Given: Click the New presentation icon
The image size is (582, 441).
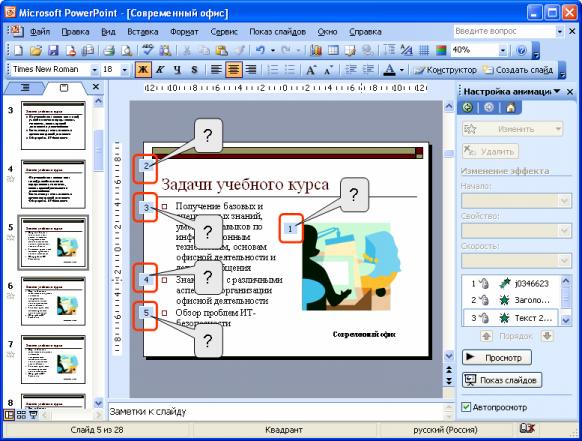Looking at the screenshot, I should [x=18, y=50].
